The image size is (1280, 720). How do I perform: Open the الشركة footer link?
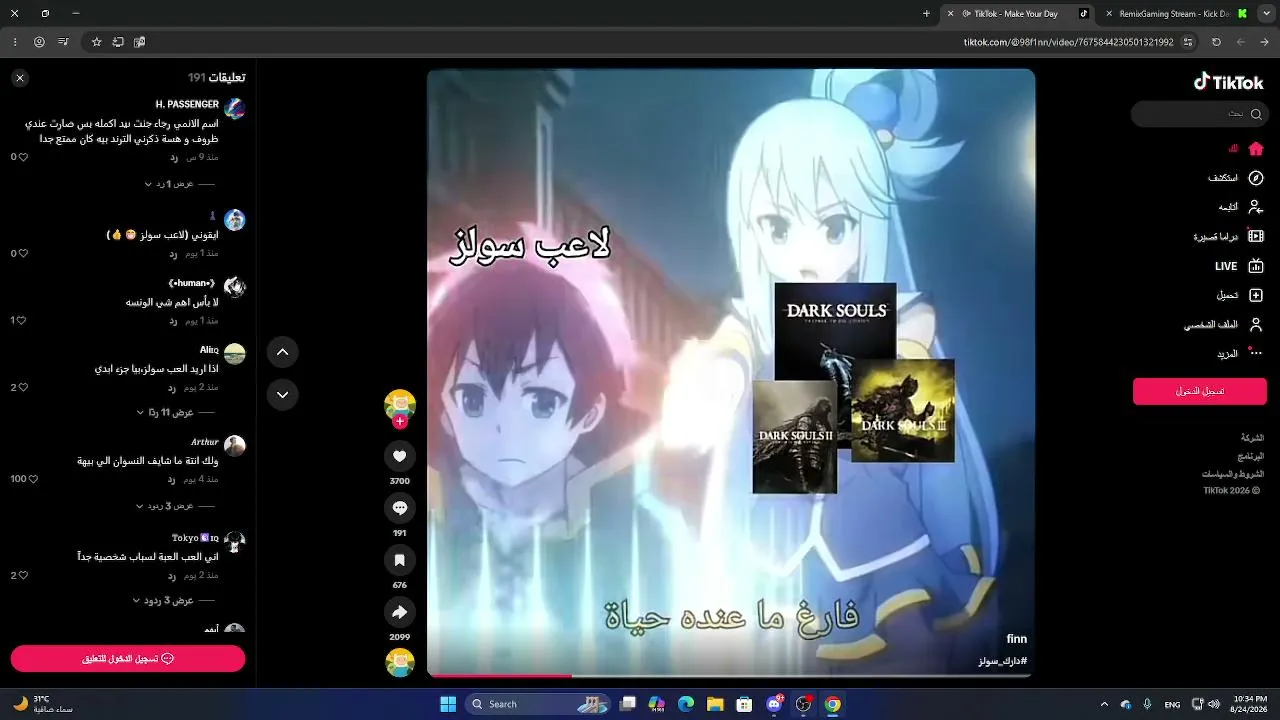1252,438
